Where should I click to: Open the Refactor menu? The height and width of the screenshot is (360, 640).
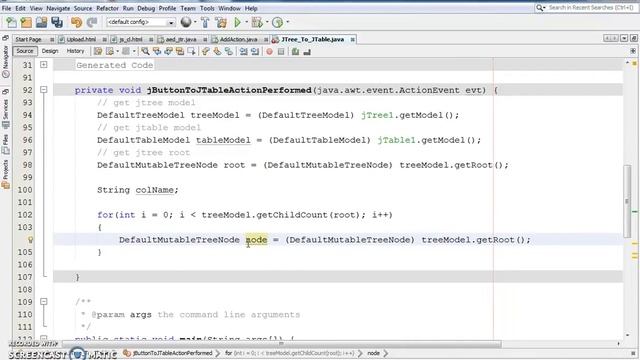(107, 8)
